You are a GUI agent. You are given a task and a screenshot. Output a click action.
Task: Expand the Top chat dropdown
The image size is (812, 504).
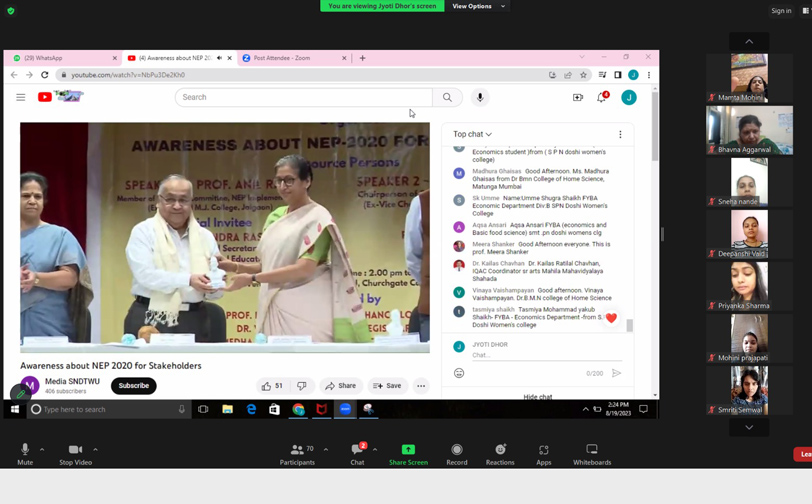click(472, 134)
